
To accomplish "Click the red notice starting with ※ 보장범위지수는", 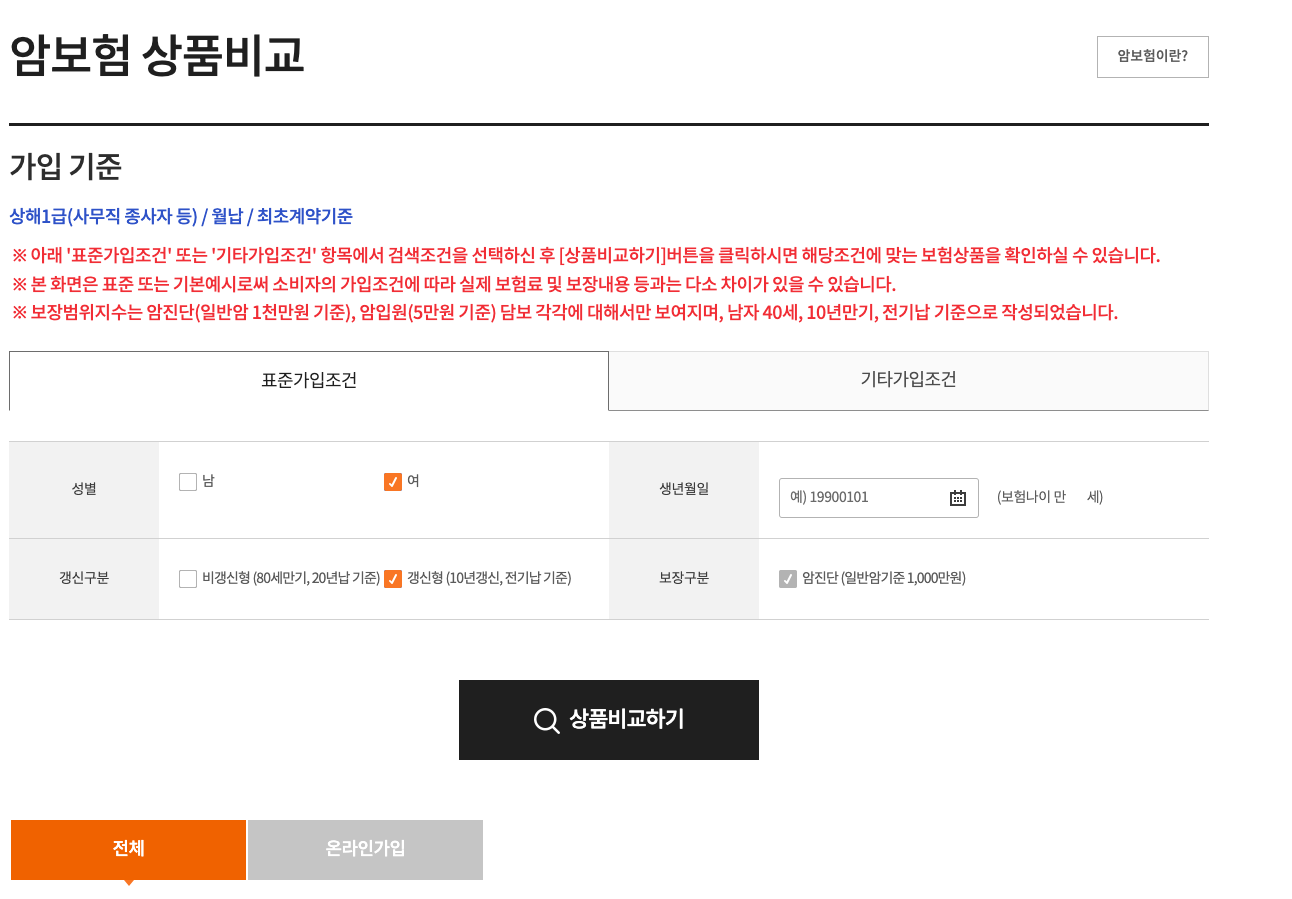I will click(565, 312).
